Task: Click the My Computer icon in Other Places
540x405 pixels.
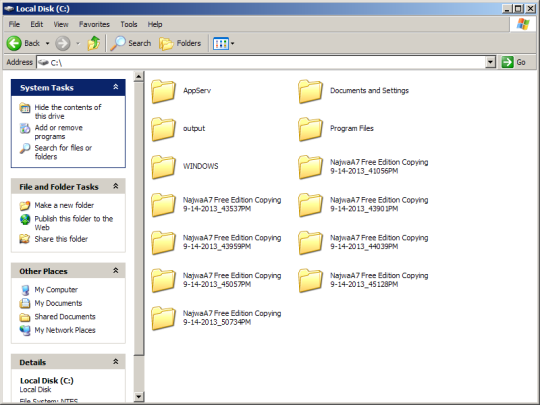Action: click(x=25, y=290)
